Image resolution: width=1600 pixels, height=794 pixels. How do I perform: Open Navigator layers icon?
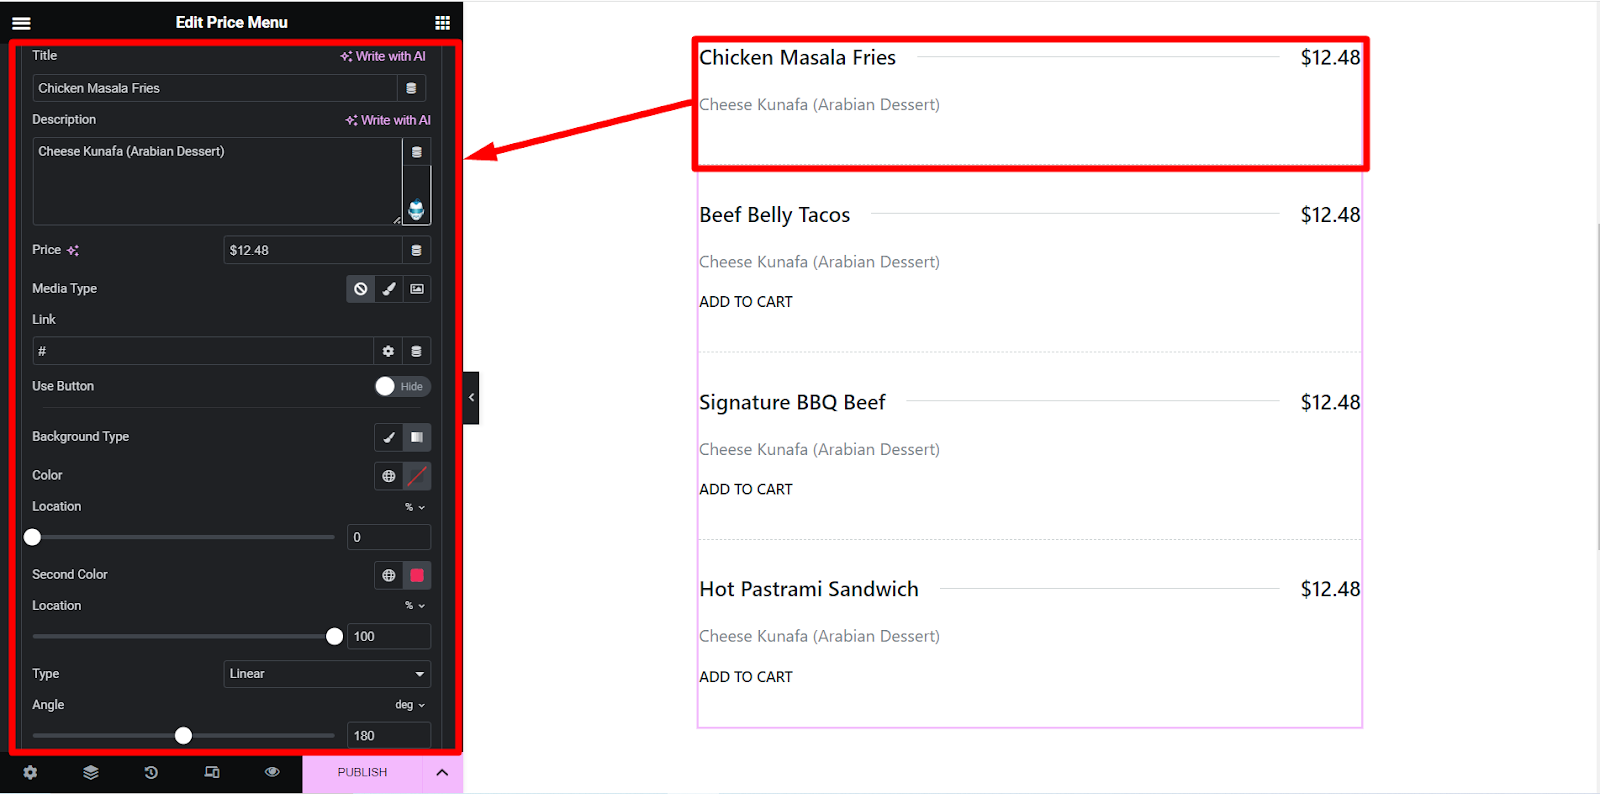click(x=91, y=773)
